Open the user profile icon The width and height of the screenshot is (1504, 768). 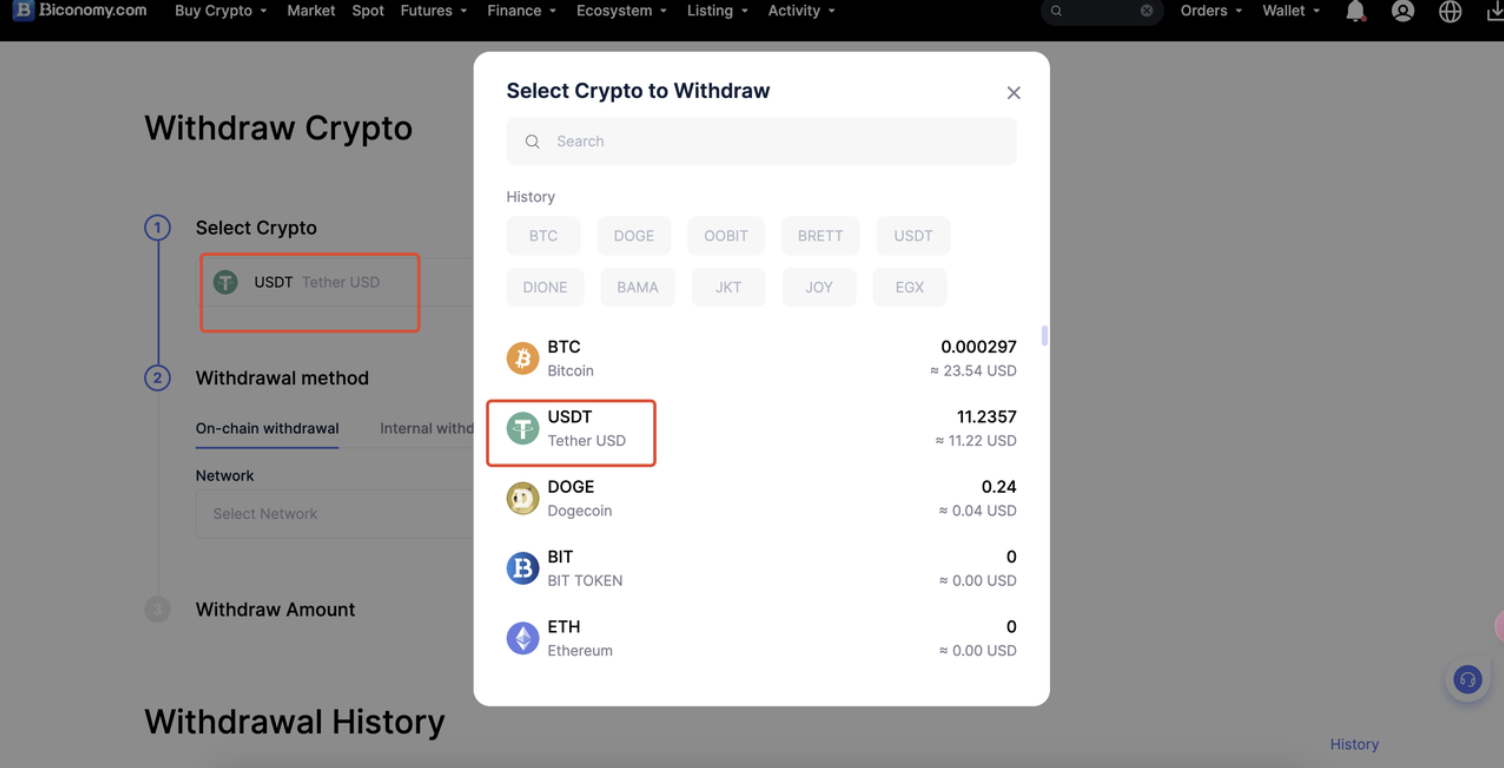[x=1403, y=11]
